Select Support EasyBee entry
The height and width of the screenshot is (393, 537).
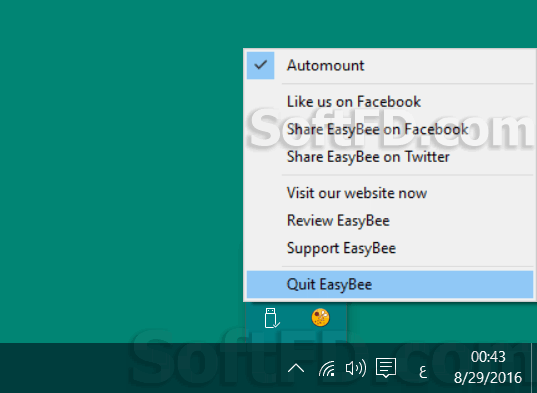pyautogui.click(x=390, y=248)
